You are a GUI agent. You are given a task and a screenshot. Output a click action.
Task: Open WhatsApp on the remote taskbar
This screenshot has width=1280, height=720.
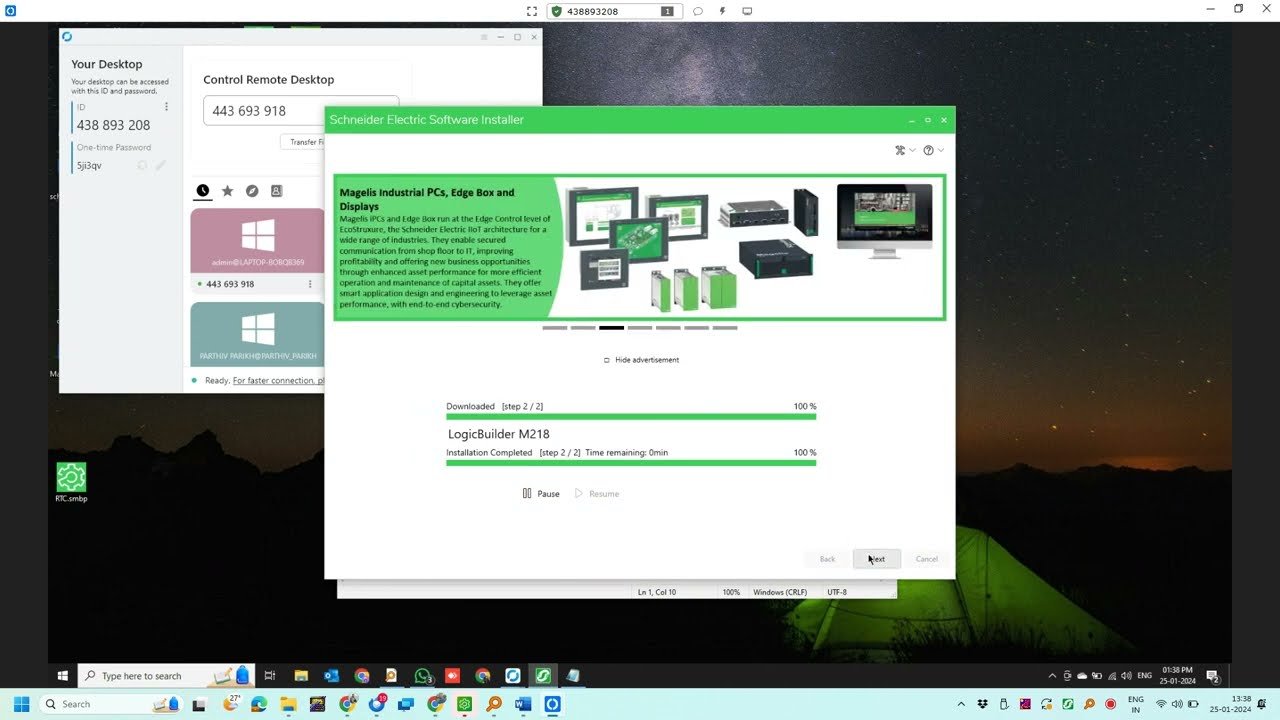(x=422, y=676)
